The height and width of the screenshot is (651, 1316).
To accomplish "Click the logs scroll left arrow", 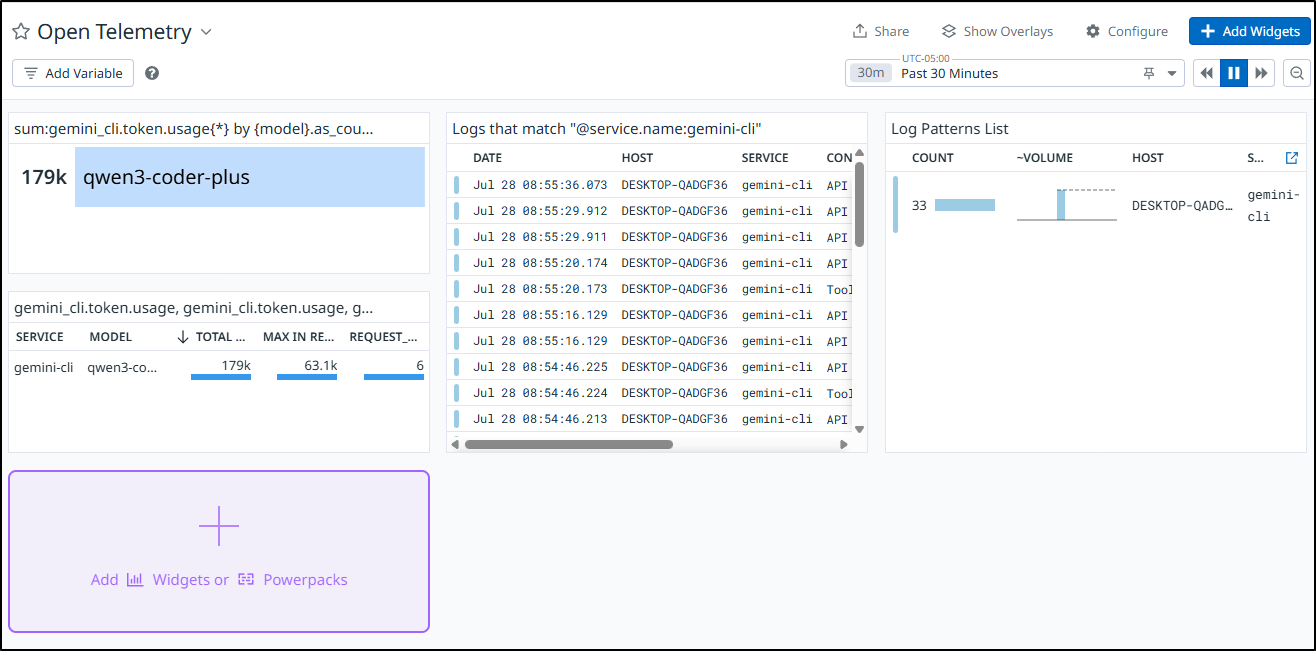I will (x=455, y=444).
